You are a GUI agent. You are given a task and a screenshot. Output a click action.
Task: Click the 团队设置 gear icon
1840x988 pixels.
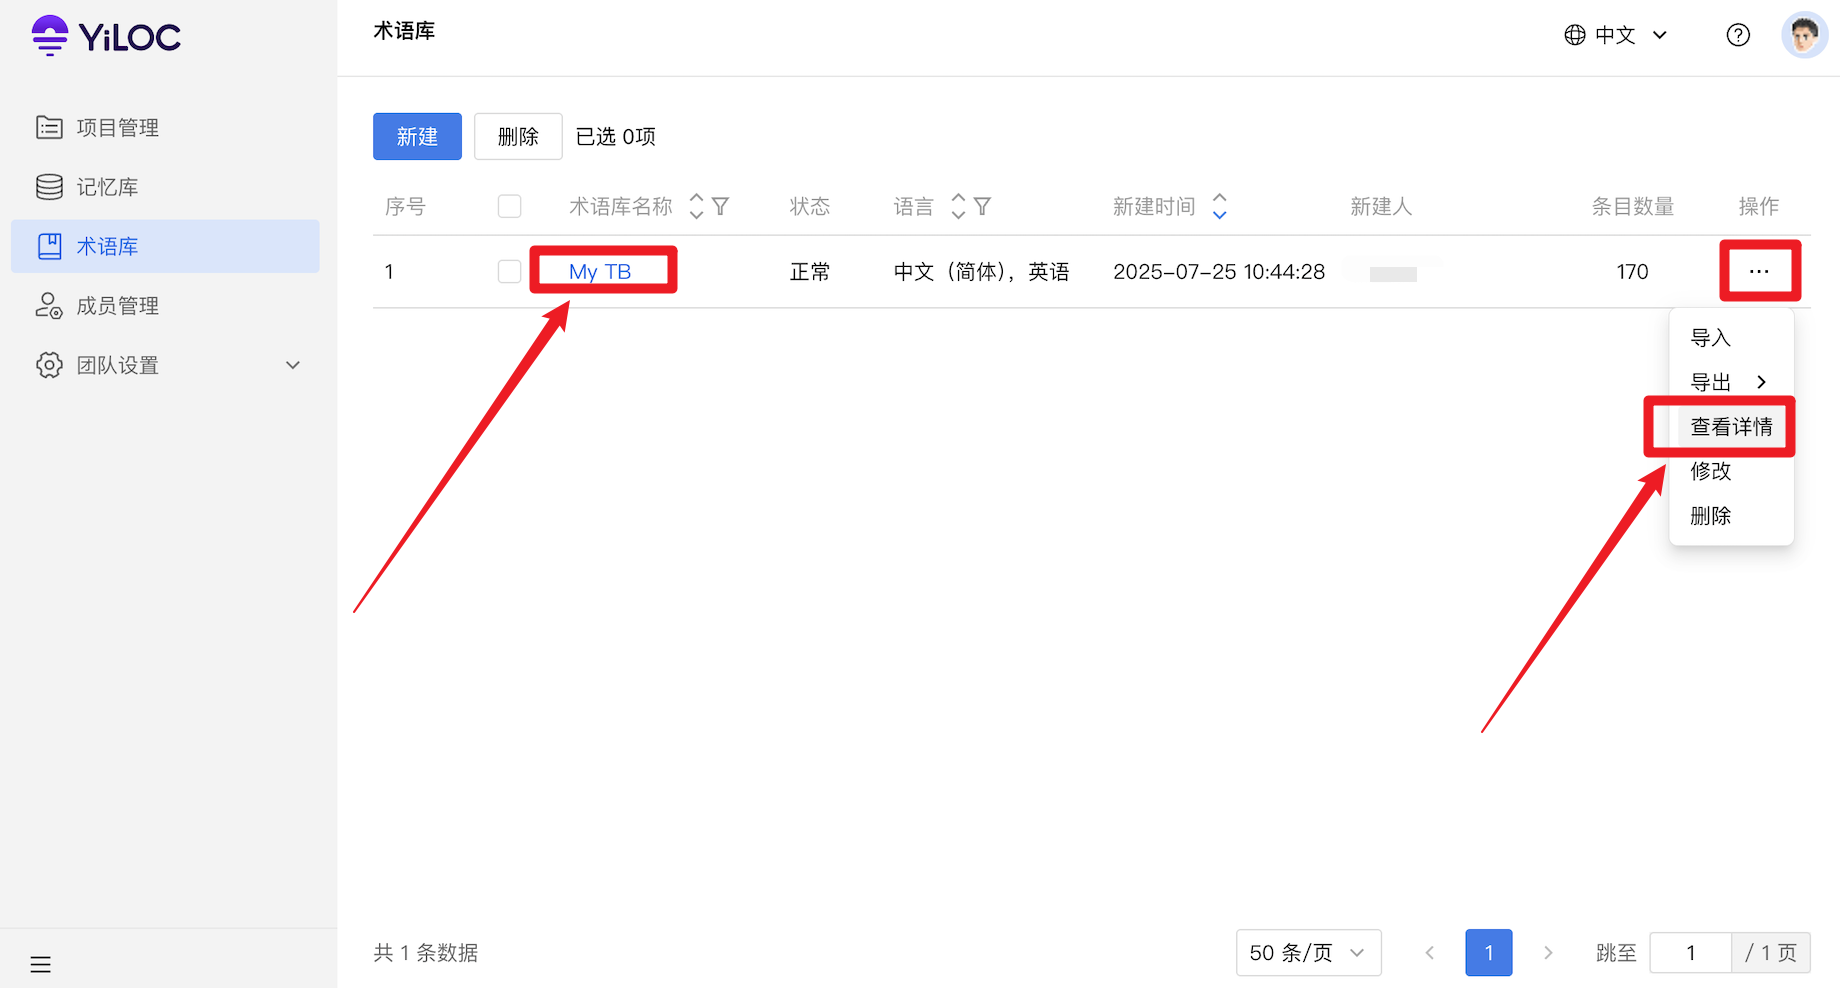pyautogui.click(x=49, y=365)
